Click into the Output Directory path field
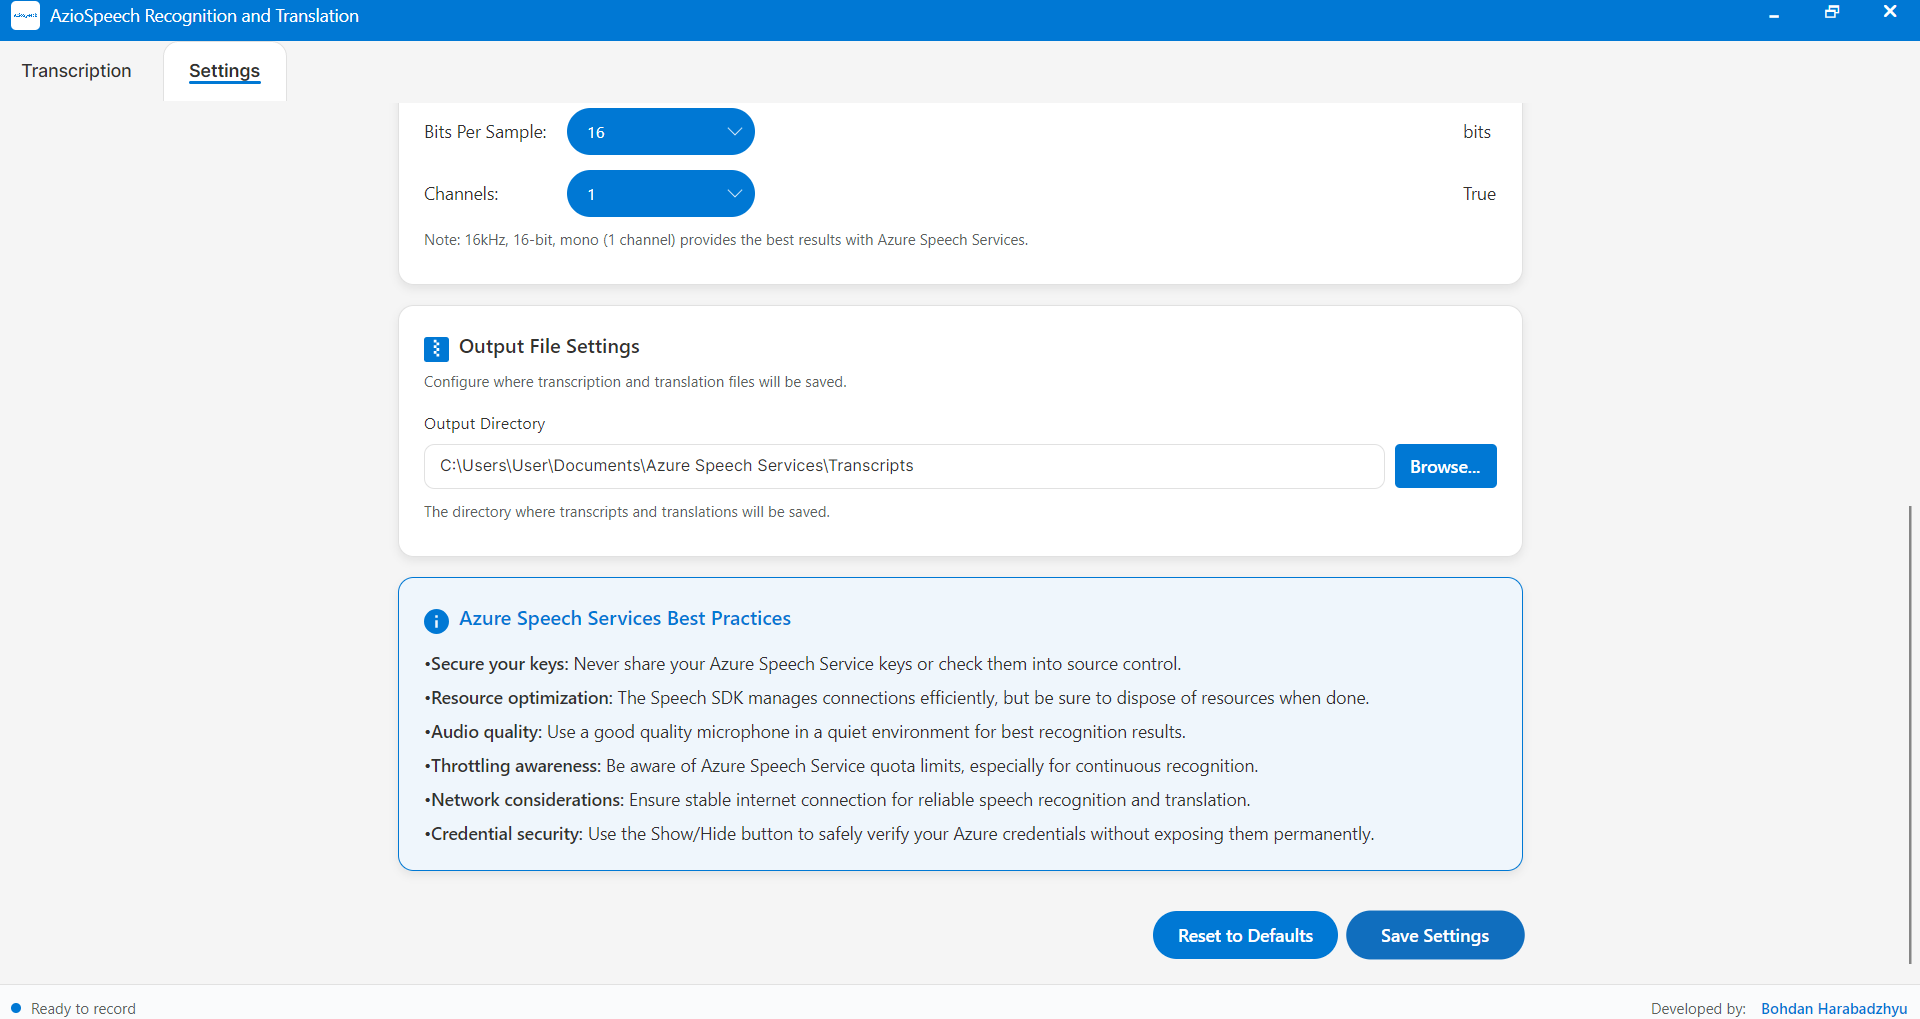This screenshot has height=1019, width=1920. click(x=903, y=466)
